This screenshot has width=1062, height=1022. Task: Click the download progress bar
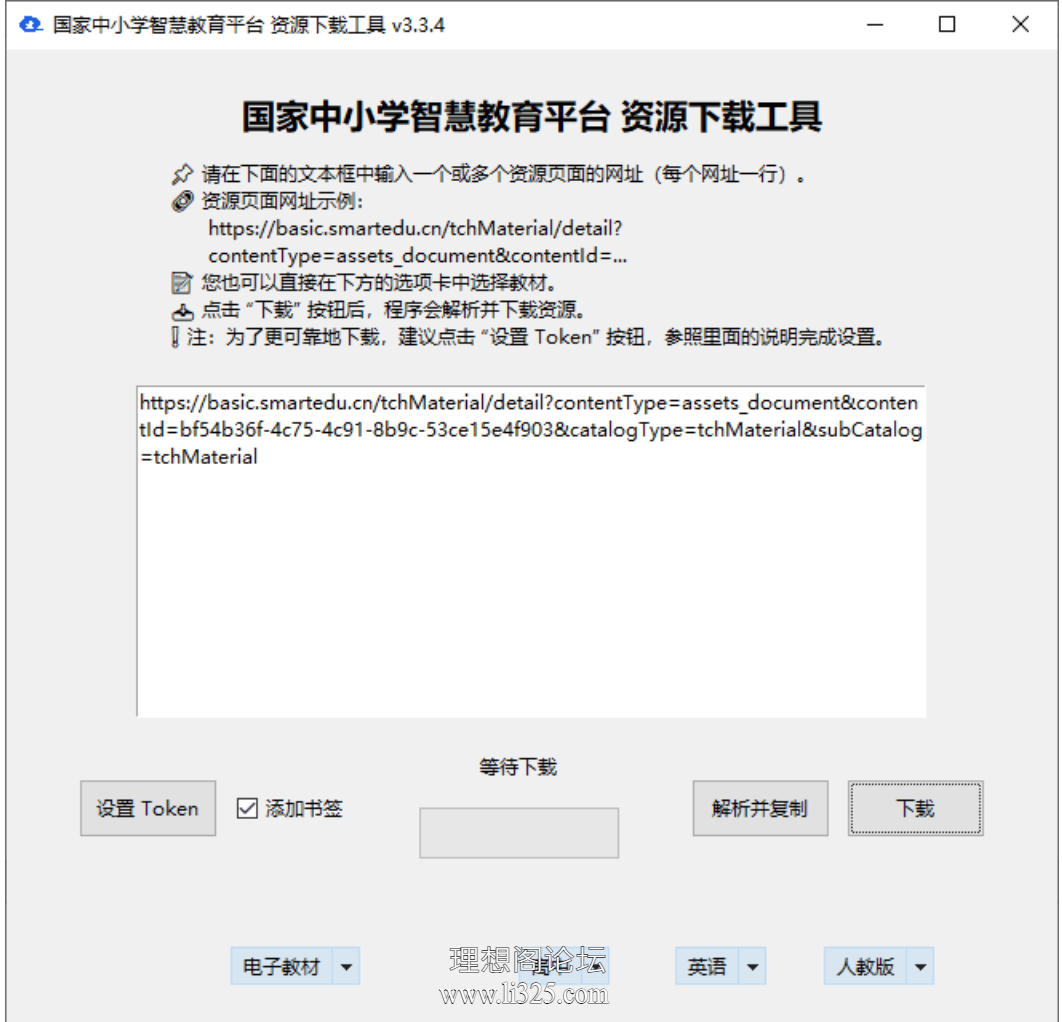(519, 832)
